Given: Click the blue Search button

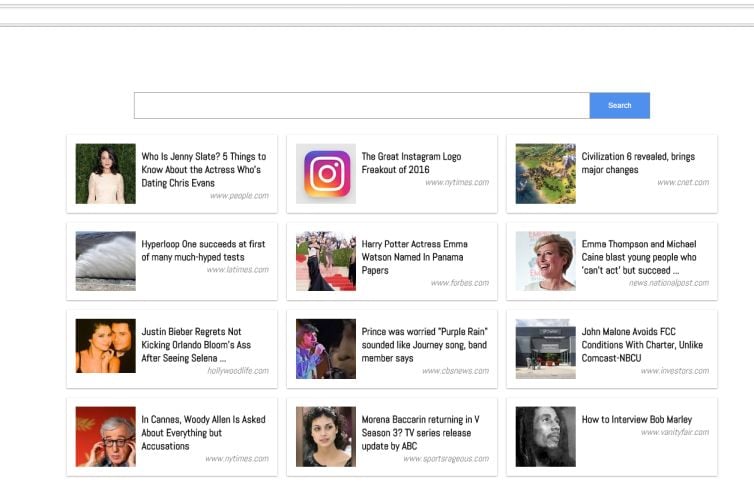Looking at the screenshot, I should [x=619, y=105].
